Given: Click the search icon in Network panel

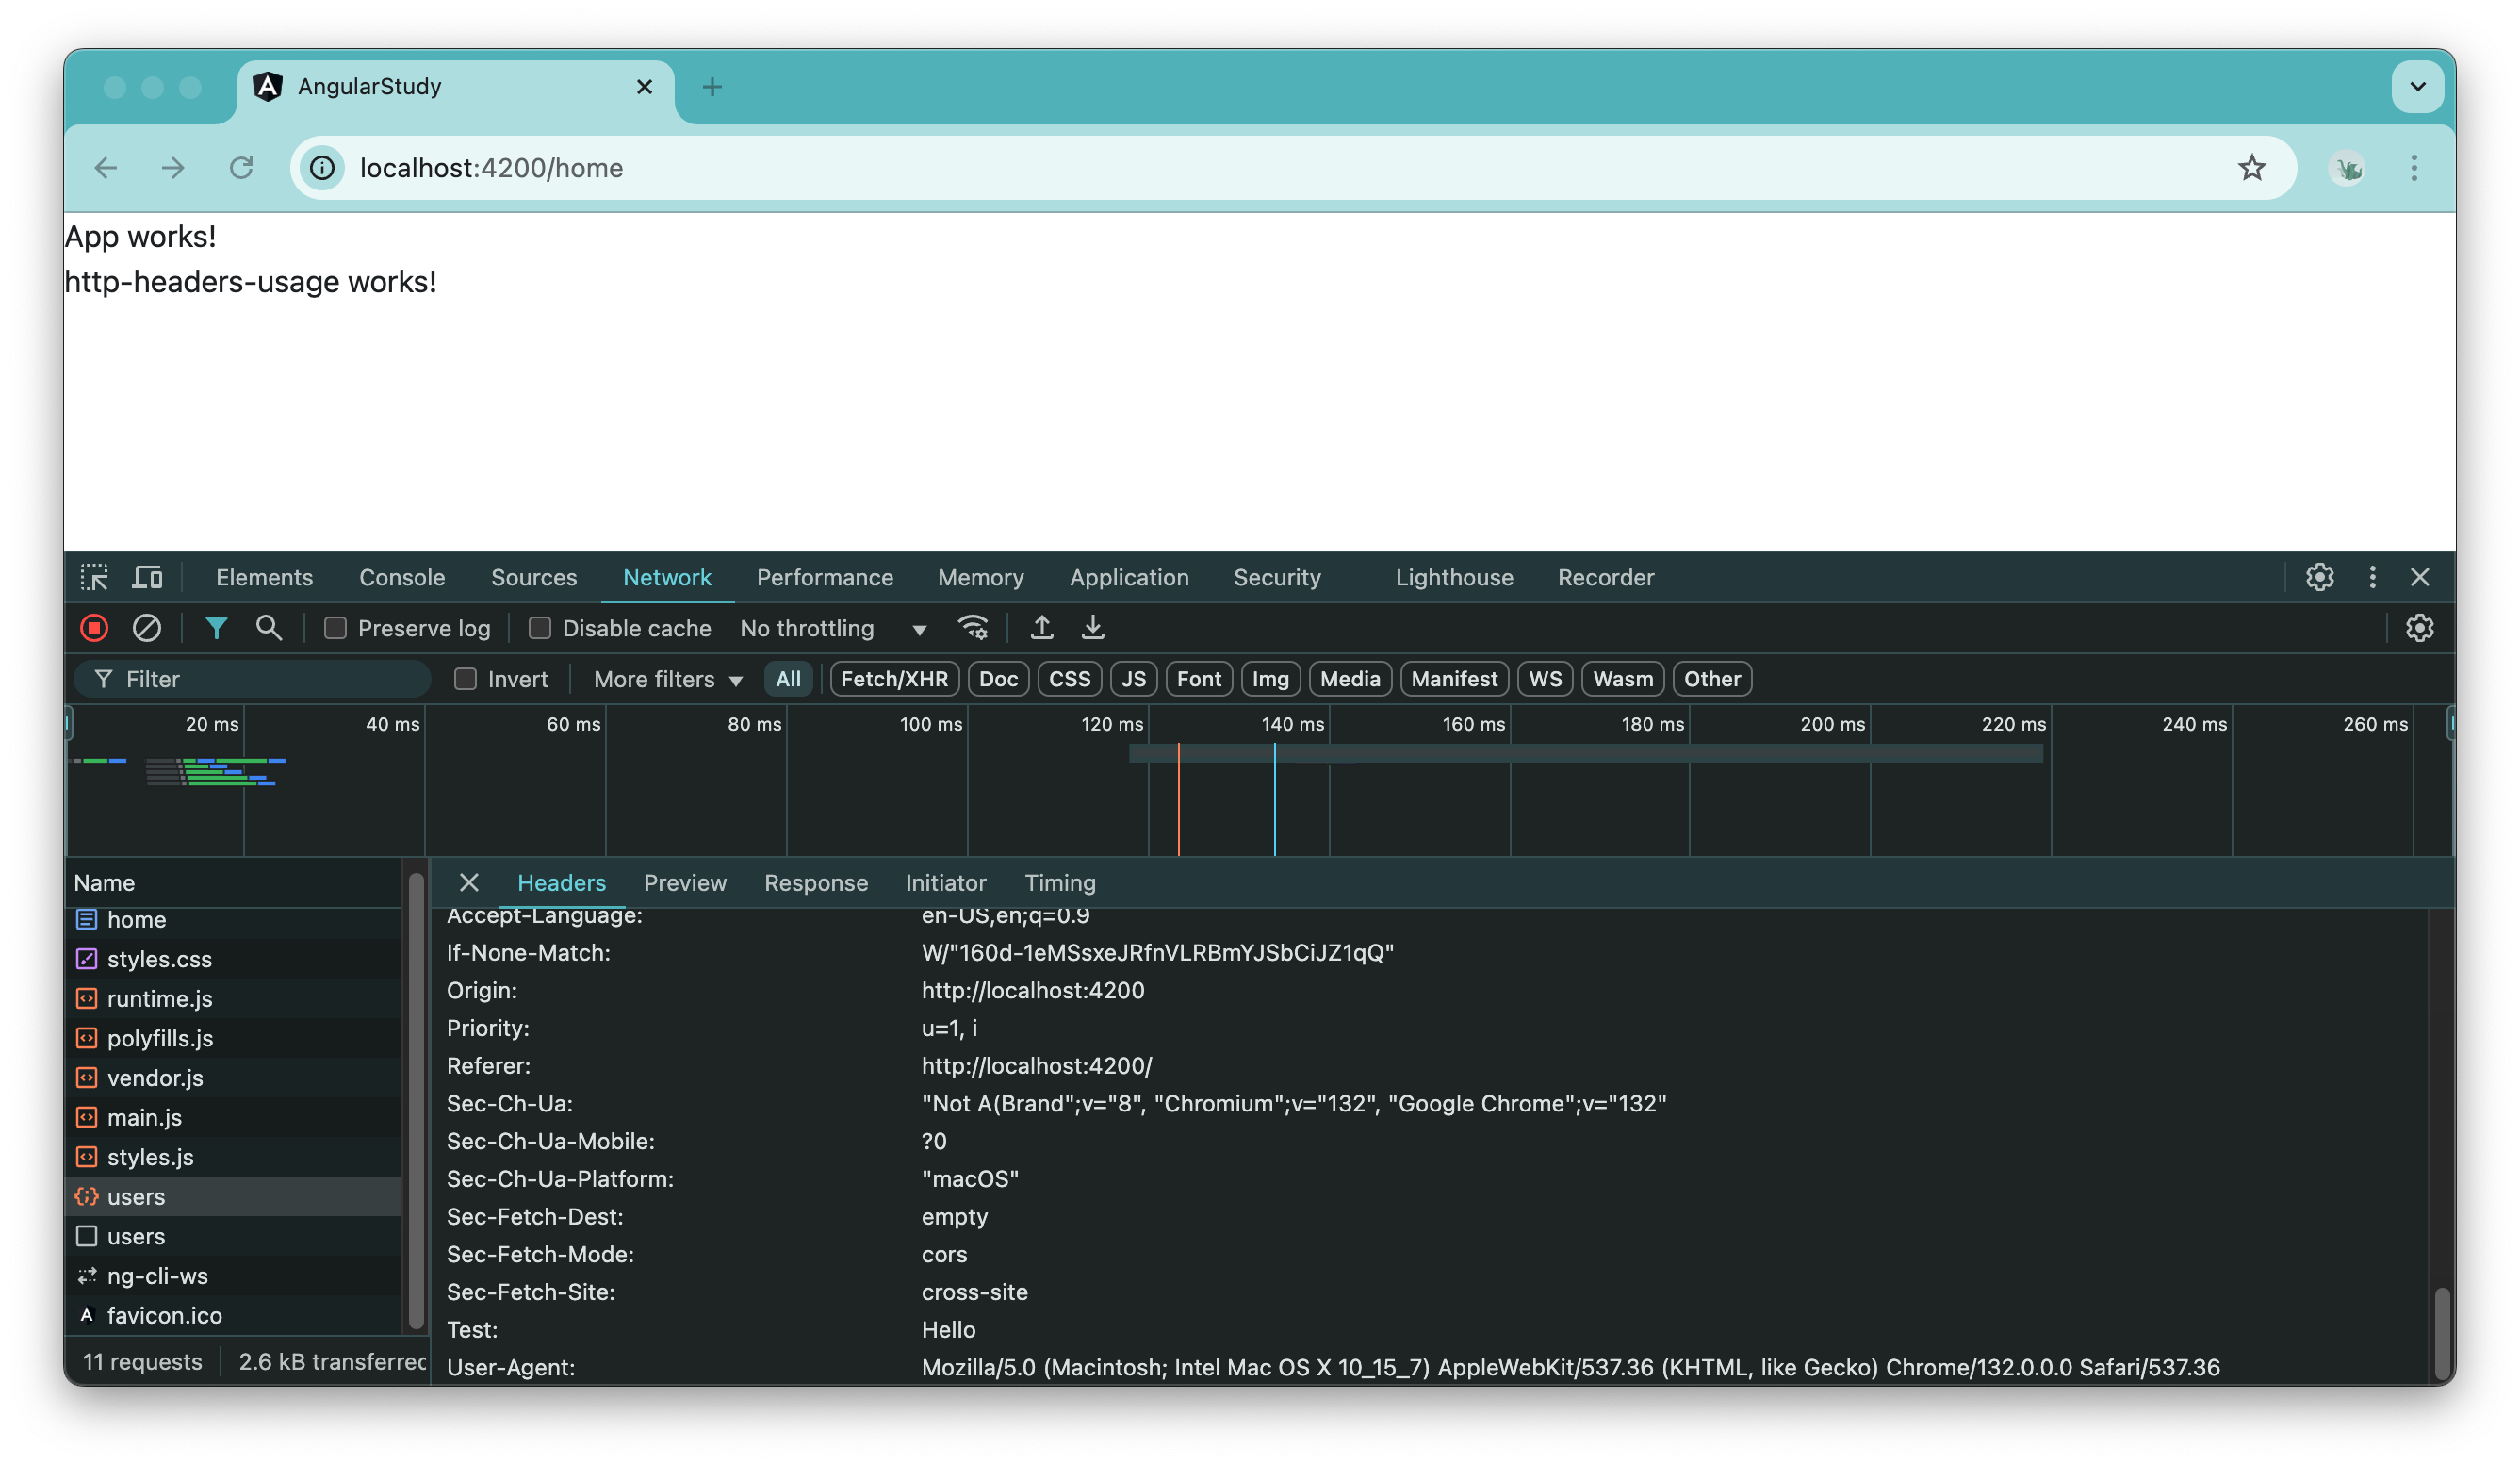Looking at the screenshot, I should pos(267,628).
